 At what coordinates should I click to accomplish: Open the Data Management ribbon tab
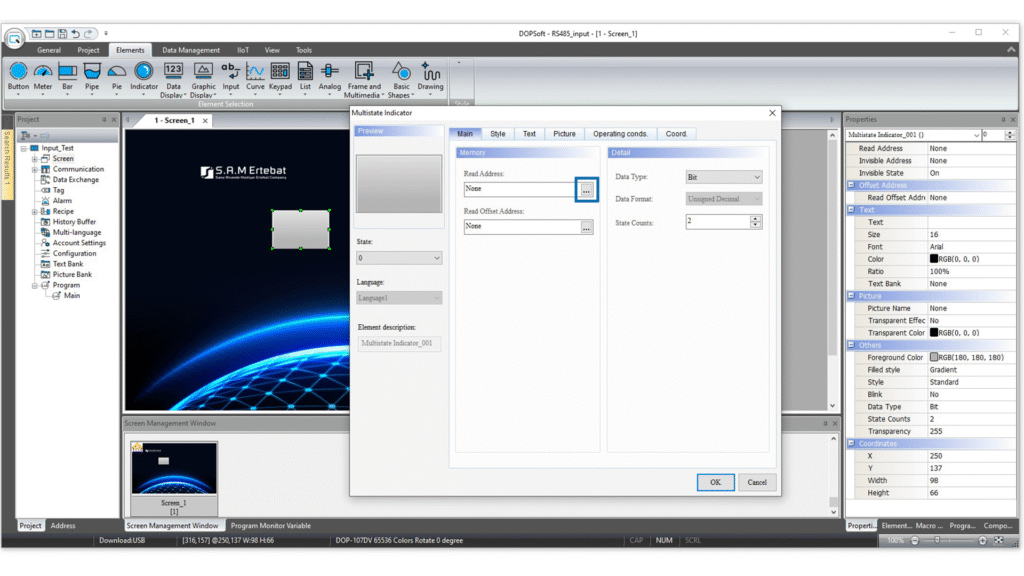tap(191, 50)
